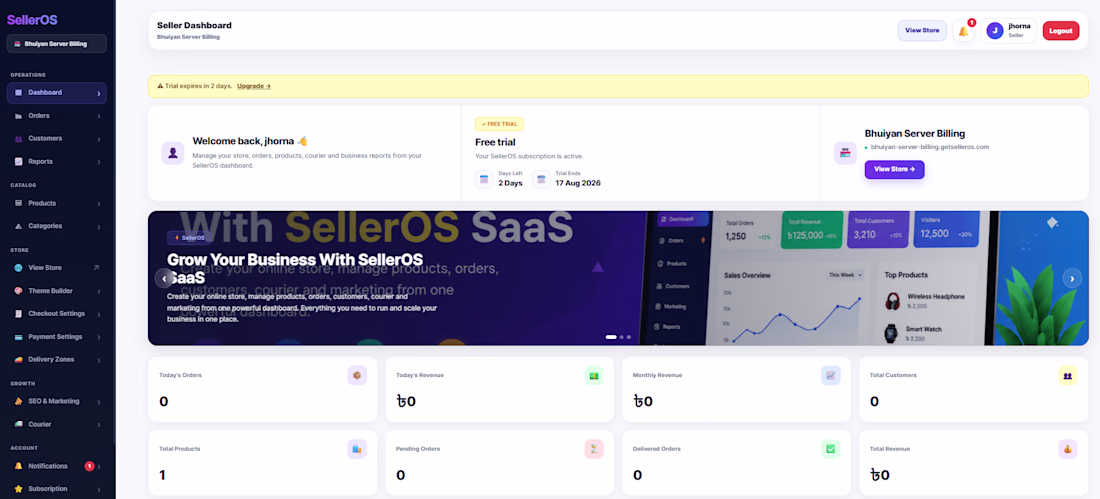This screenshot has height=499, width=1100.
Task: Advance to next banner slide
Action: [1072, 279]
